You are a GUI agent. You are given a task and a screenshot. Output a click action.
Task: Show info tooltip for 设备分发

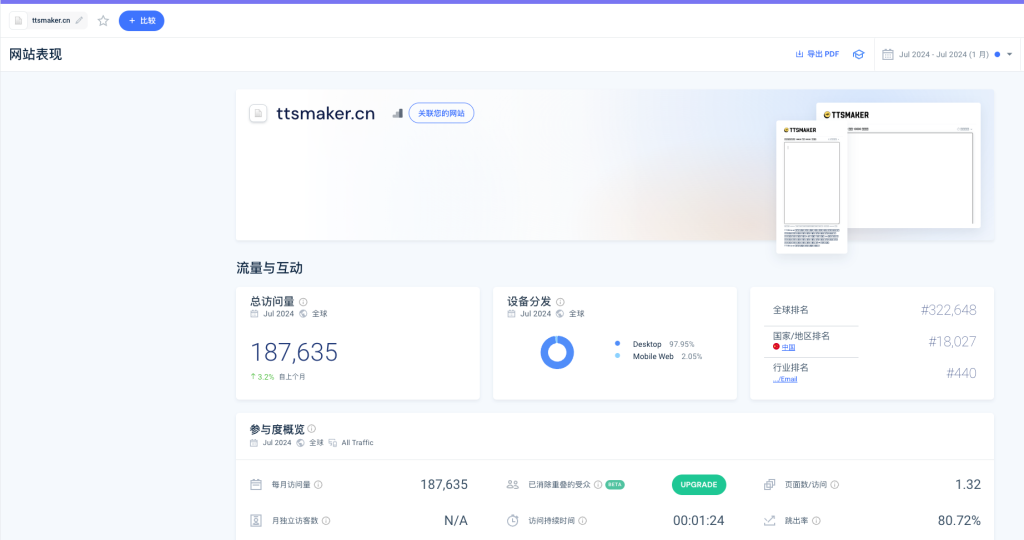(x=560, y=302)
